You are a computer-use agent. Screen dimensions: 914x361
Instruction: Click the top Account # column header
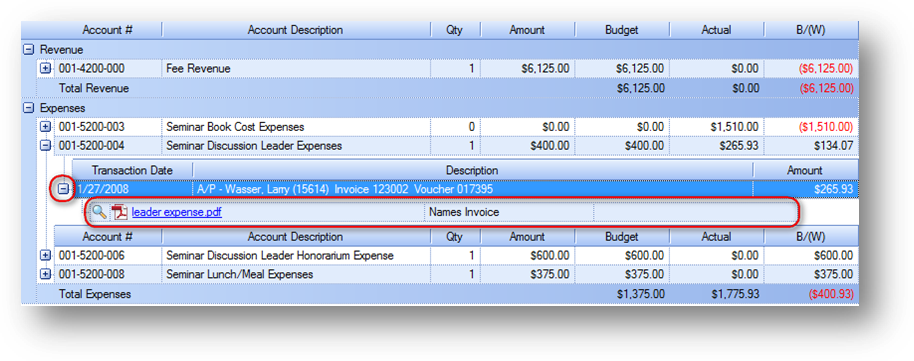[108, 30]
